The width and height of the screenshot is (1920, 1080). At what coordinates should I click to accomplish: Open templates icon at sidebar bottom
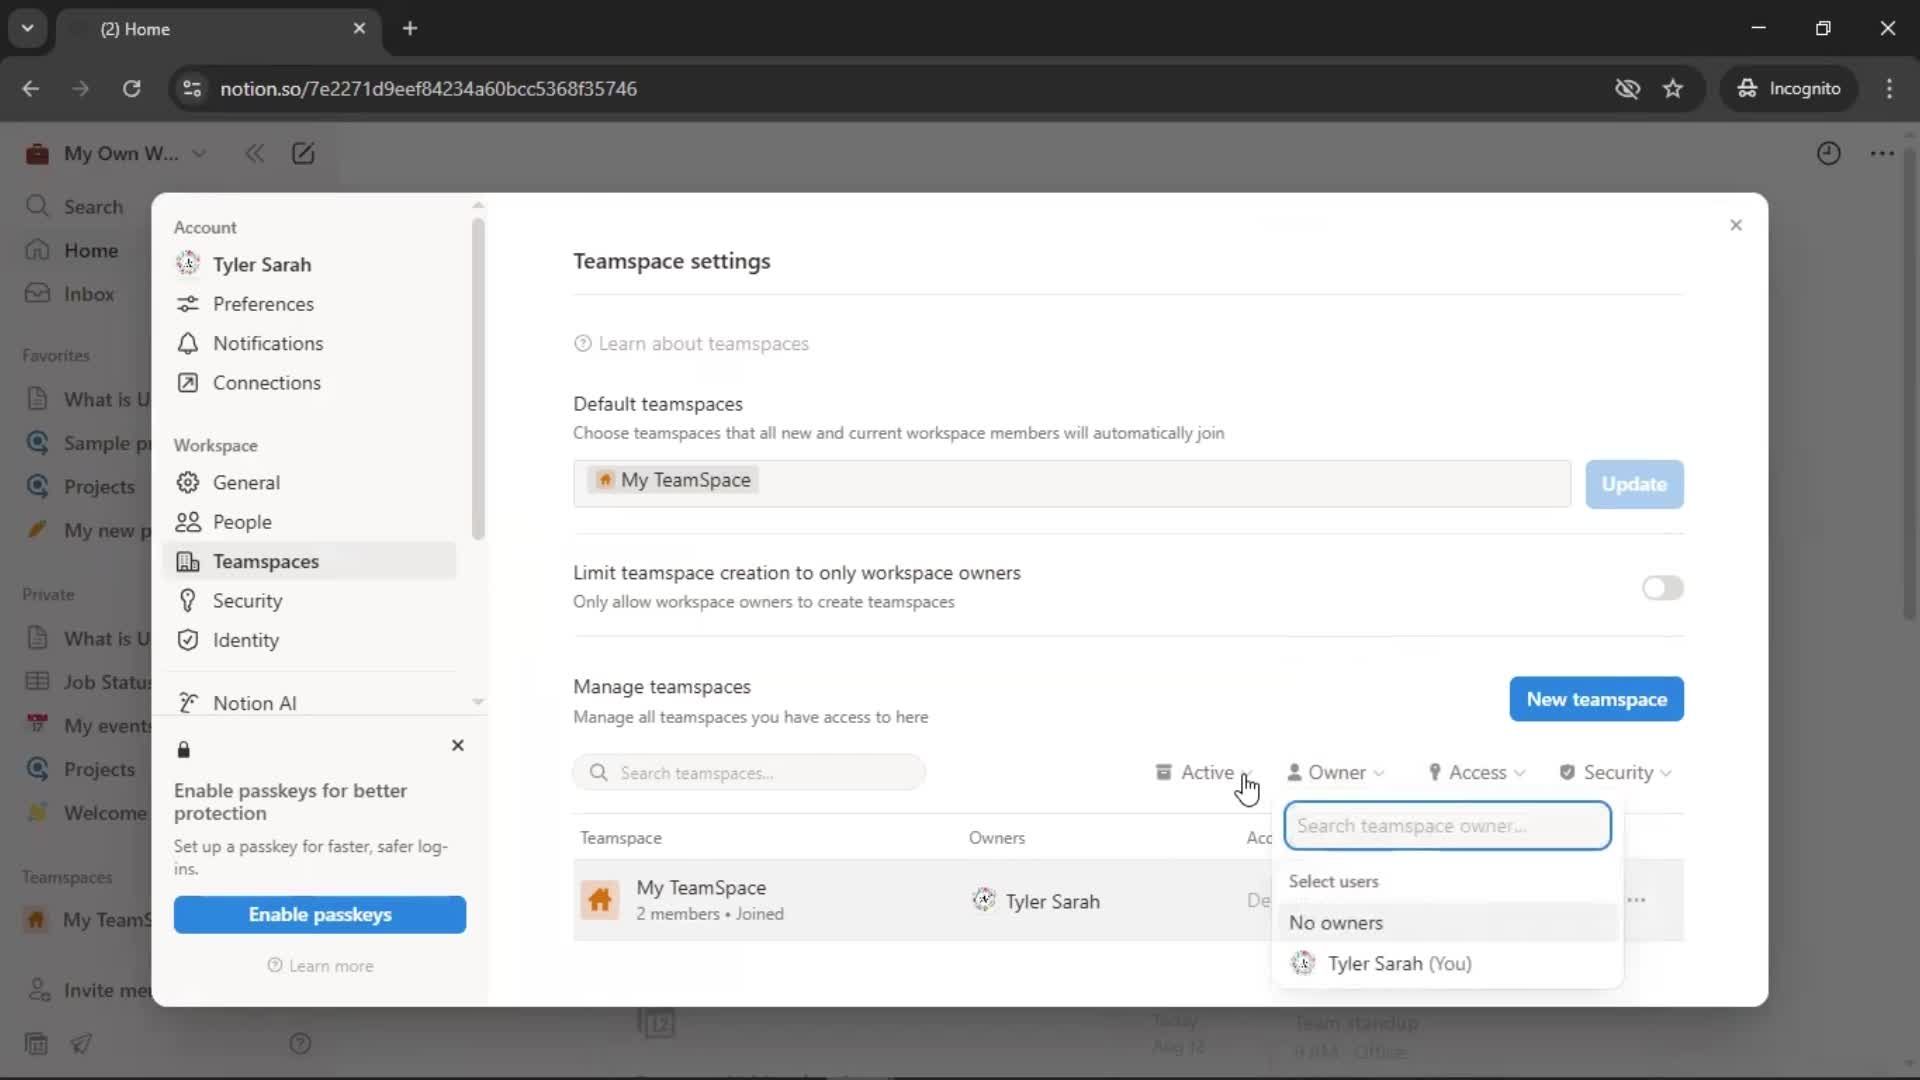click(x=36, y=1043)
